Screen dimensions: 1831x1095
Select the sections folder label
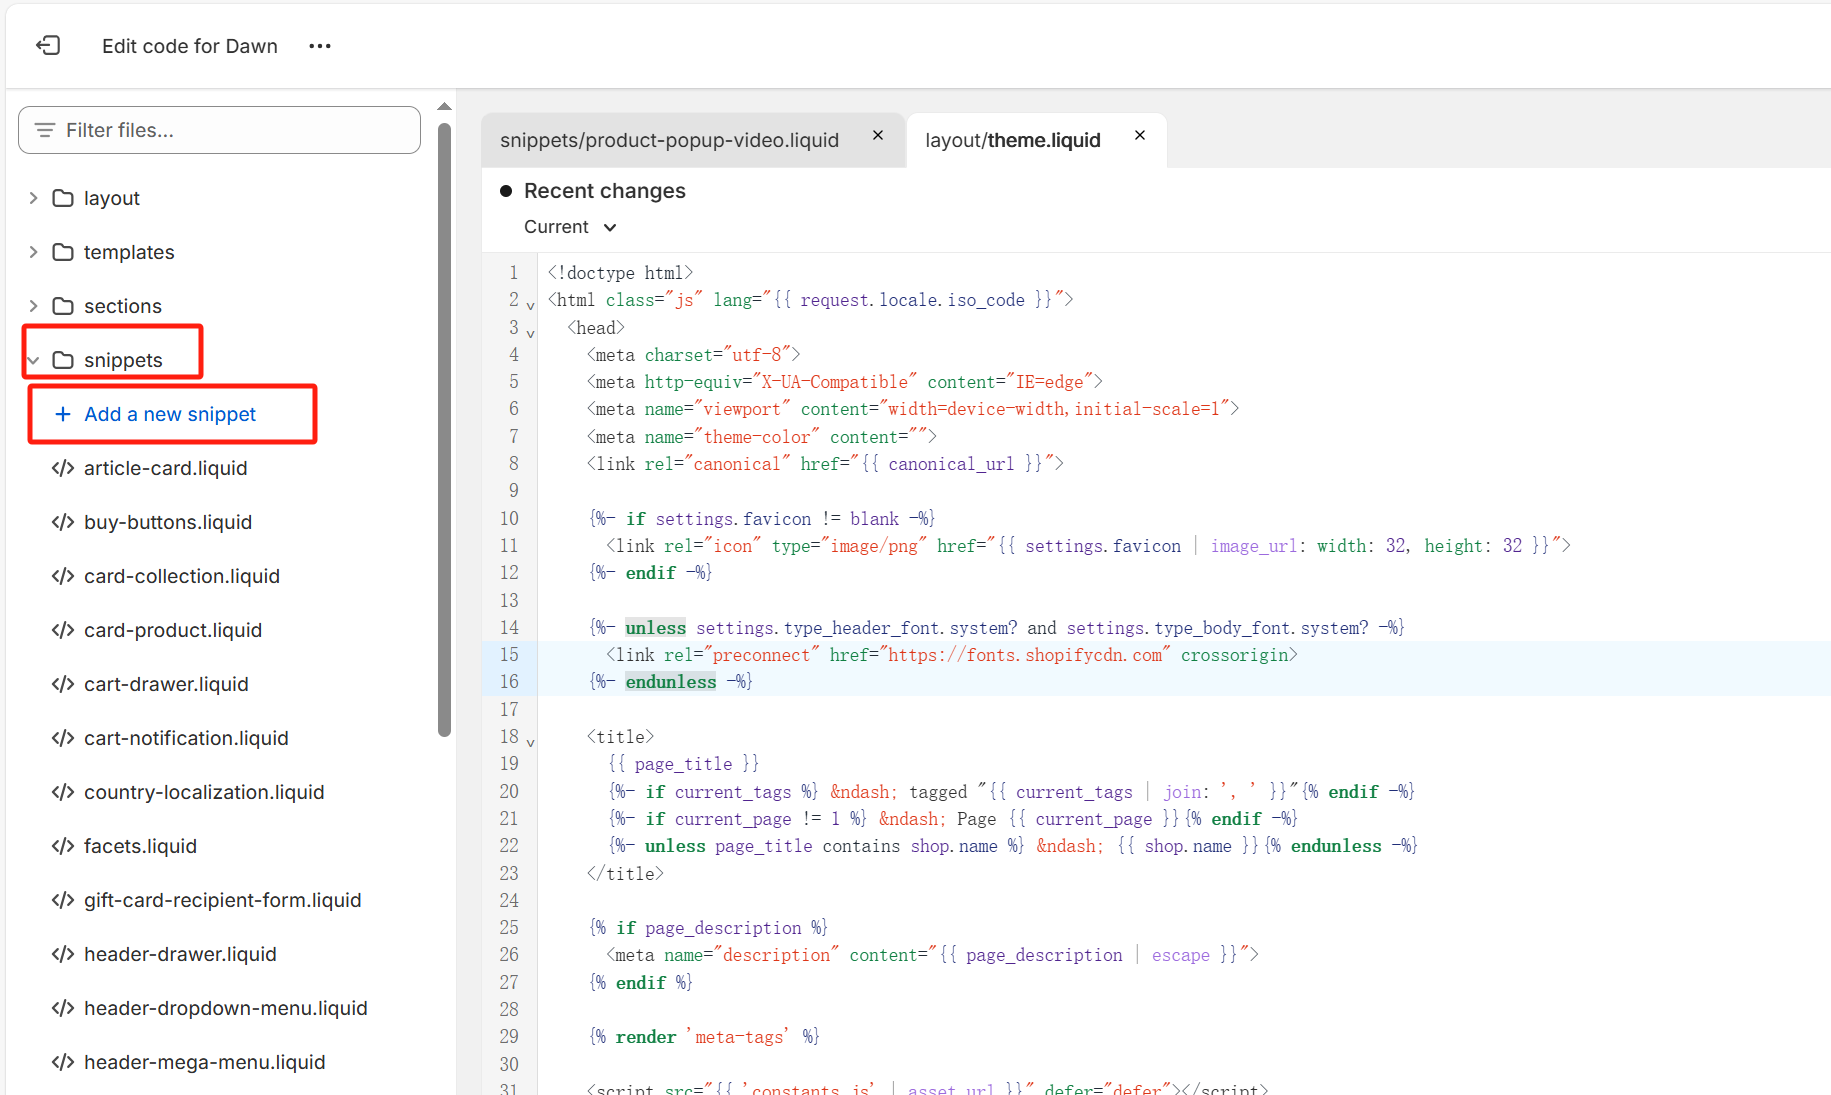123,306
